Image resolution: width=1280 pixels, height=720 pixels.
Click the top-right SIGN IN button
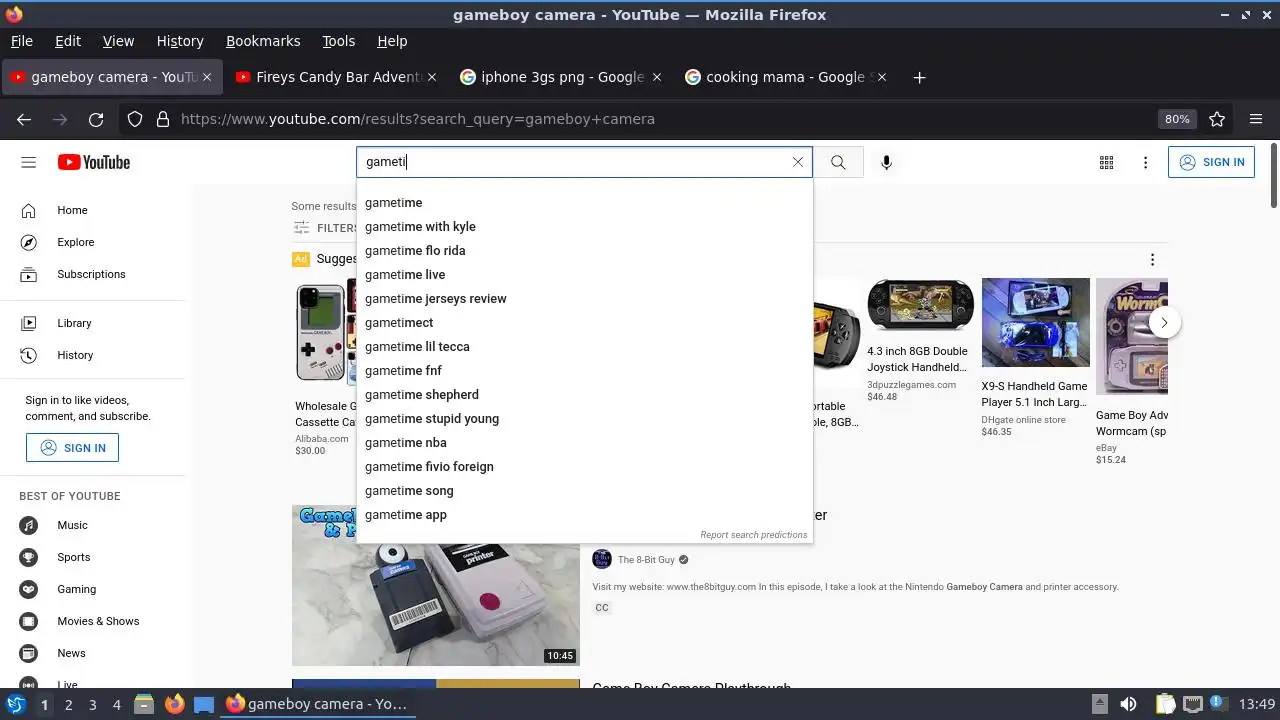coord(1211,162)
